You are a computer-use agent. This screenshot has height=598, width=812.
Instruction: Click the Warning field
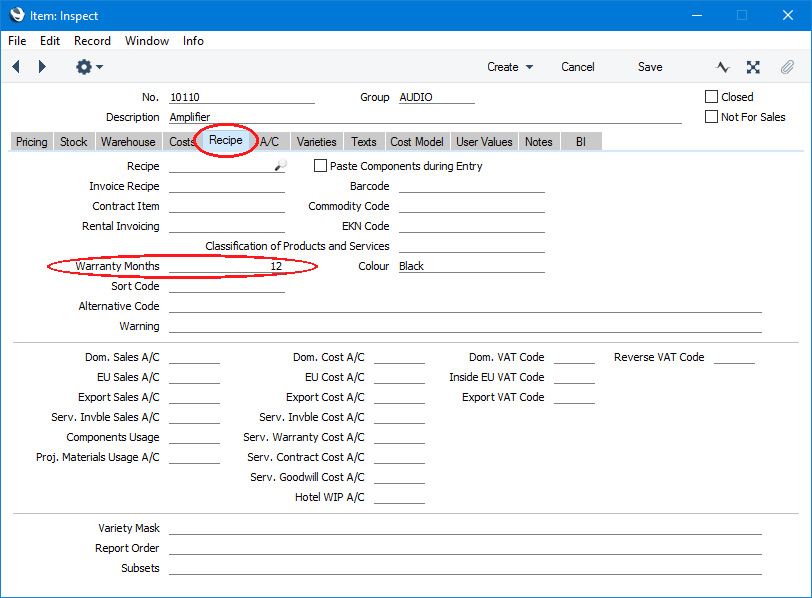pyautogui.click(x=465, y=326)
